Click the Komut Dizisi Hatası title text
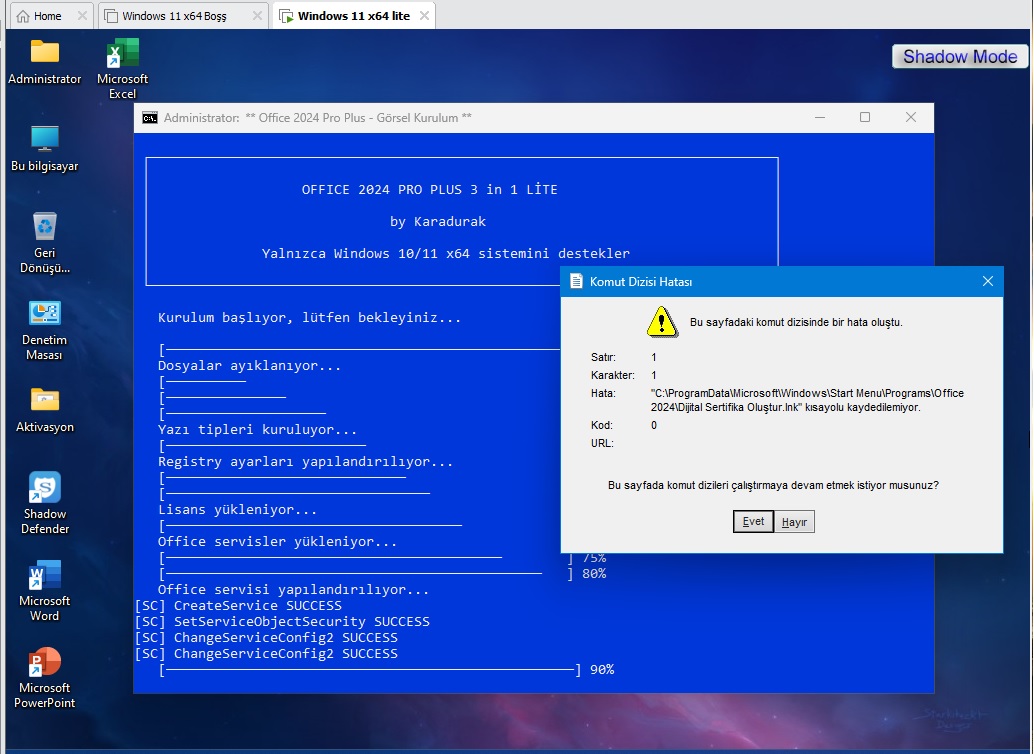This screenshot has height=754, width=1034. click(x=641, y=282)
